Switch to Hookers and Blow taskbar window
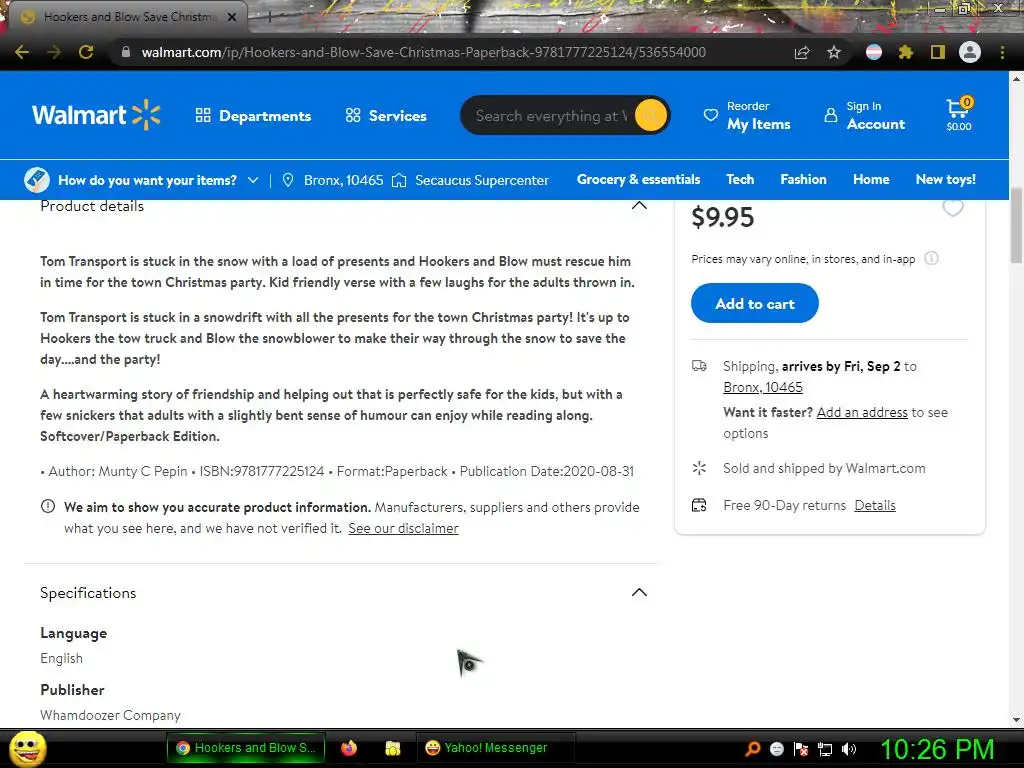 pos(246,748)
